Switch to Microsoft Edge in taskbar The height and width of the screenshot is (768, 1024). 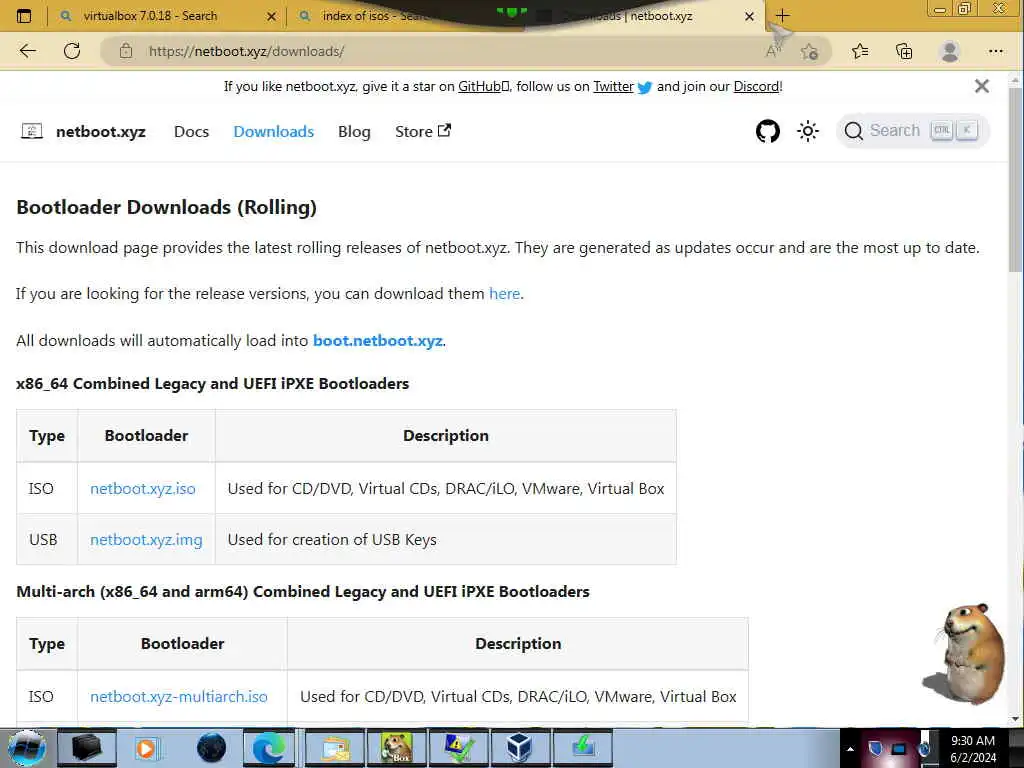tap(268, 748)
